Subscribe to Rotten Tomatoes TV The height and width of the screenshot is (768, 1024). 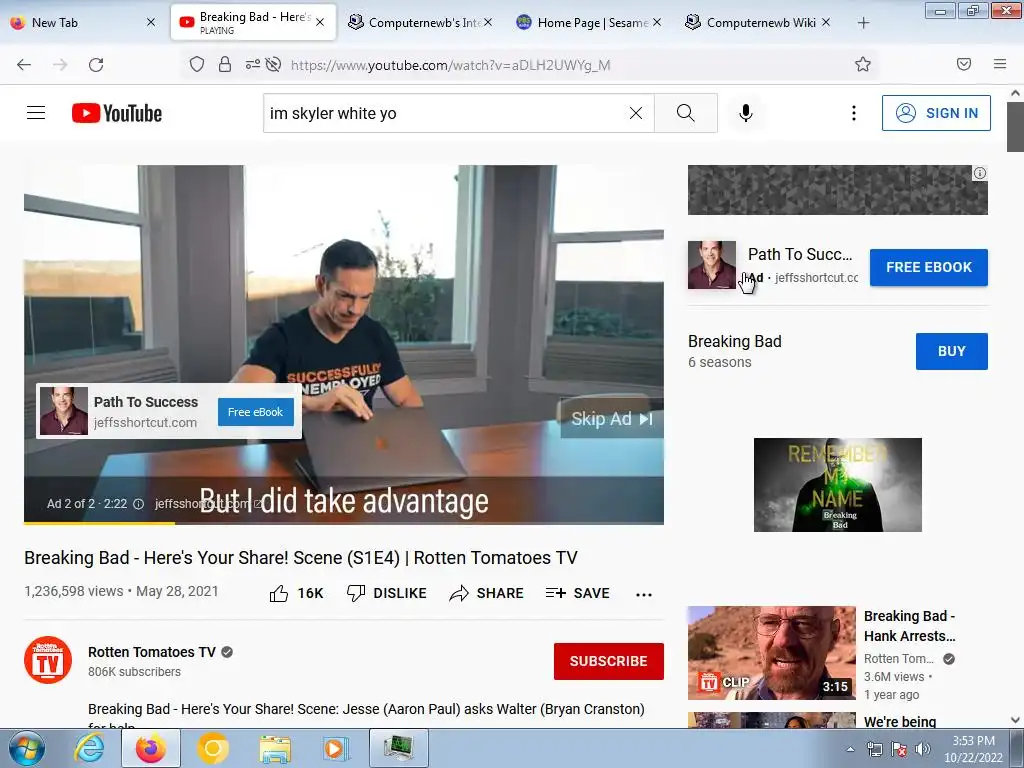(609, 661)
